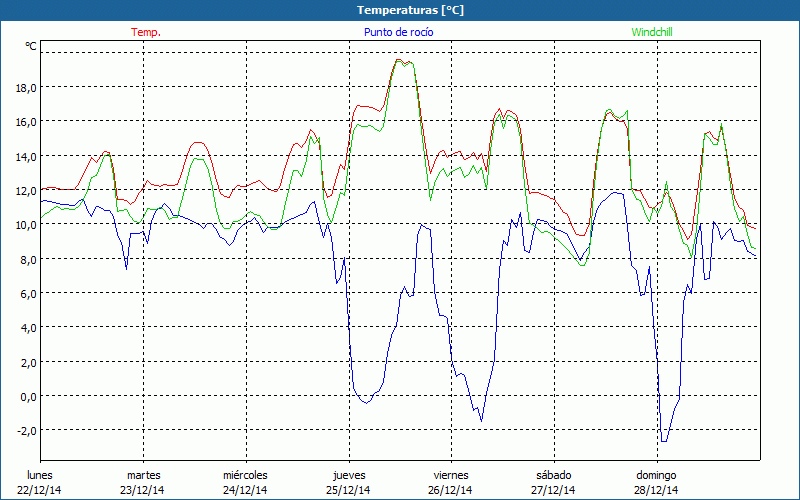Screen dimensions: 800x500
Task: Select the blue "Punto de rocío" legend label
Action: 398,32
